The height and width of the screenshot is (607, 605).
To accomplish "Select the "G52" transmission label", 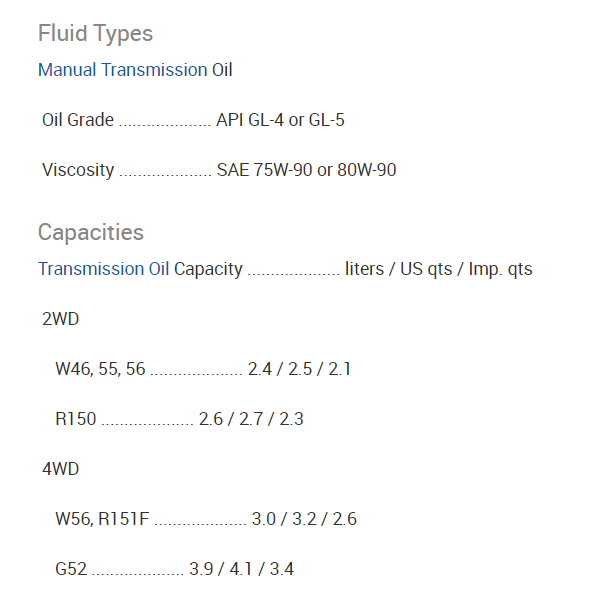I will pyautogui.click(x=71, y=569).
